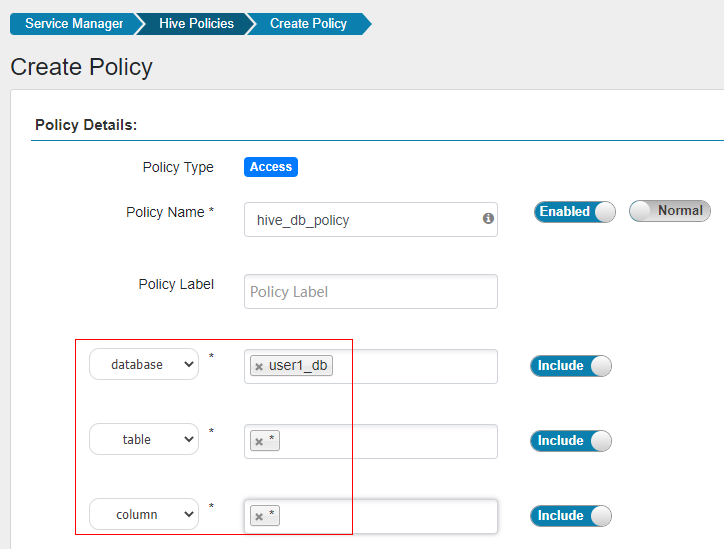Toggle the Normal override switch
The width and height of the screenshot is (724, 549).
tap(669, 211)
